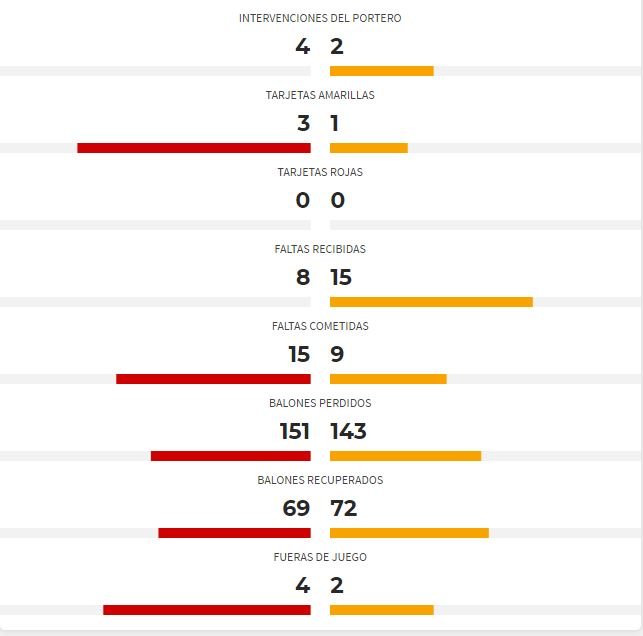Click the orange Faltas Cometidas bar
Viewport: 643px width, 636px height.
(388, 379)
